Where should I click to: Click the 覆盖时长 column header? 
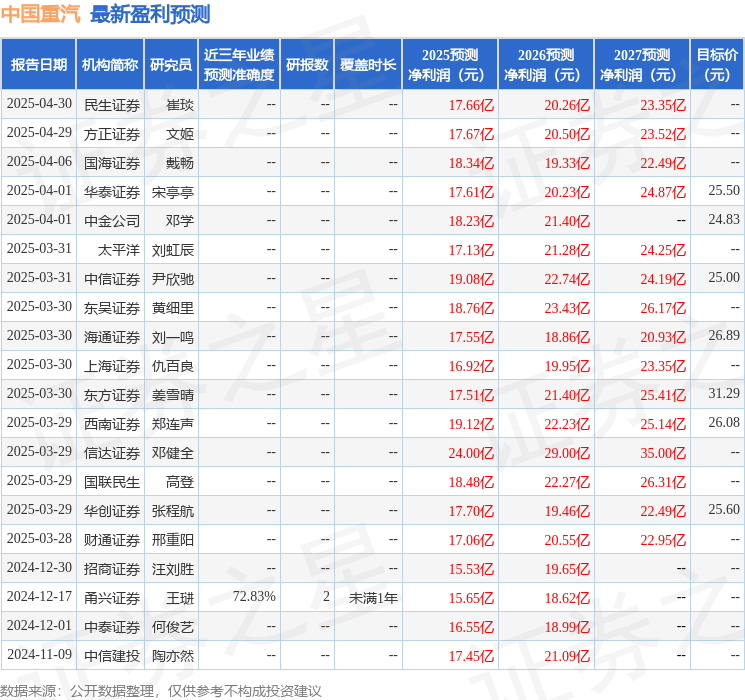click(x=368, y=65)
